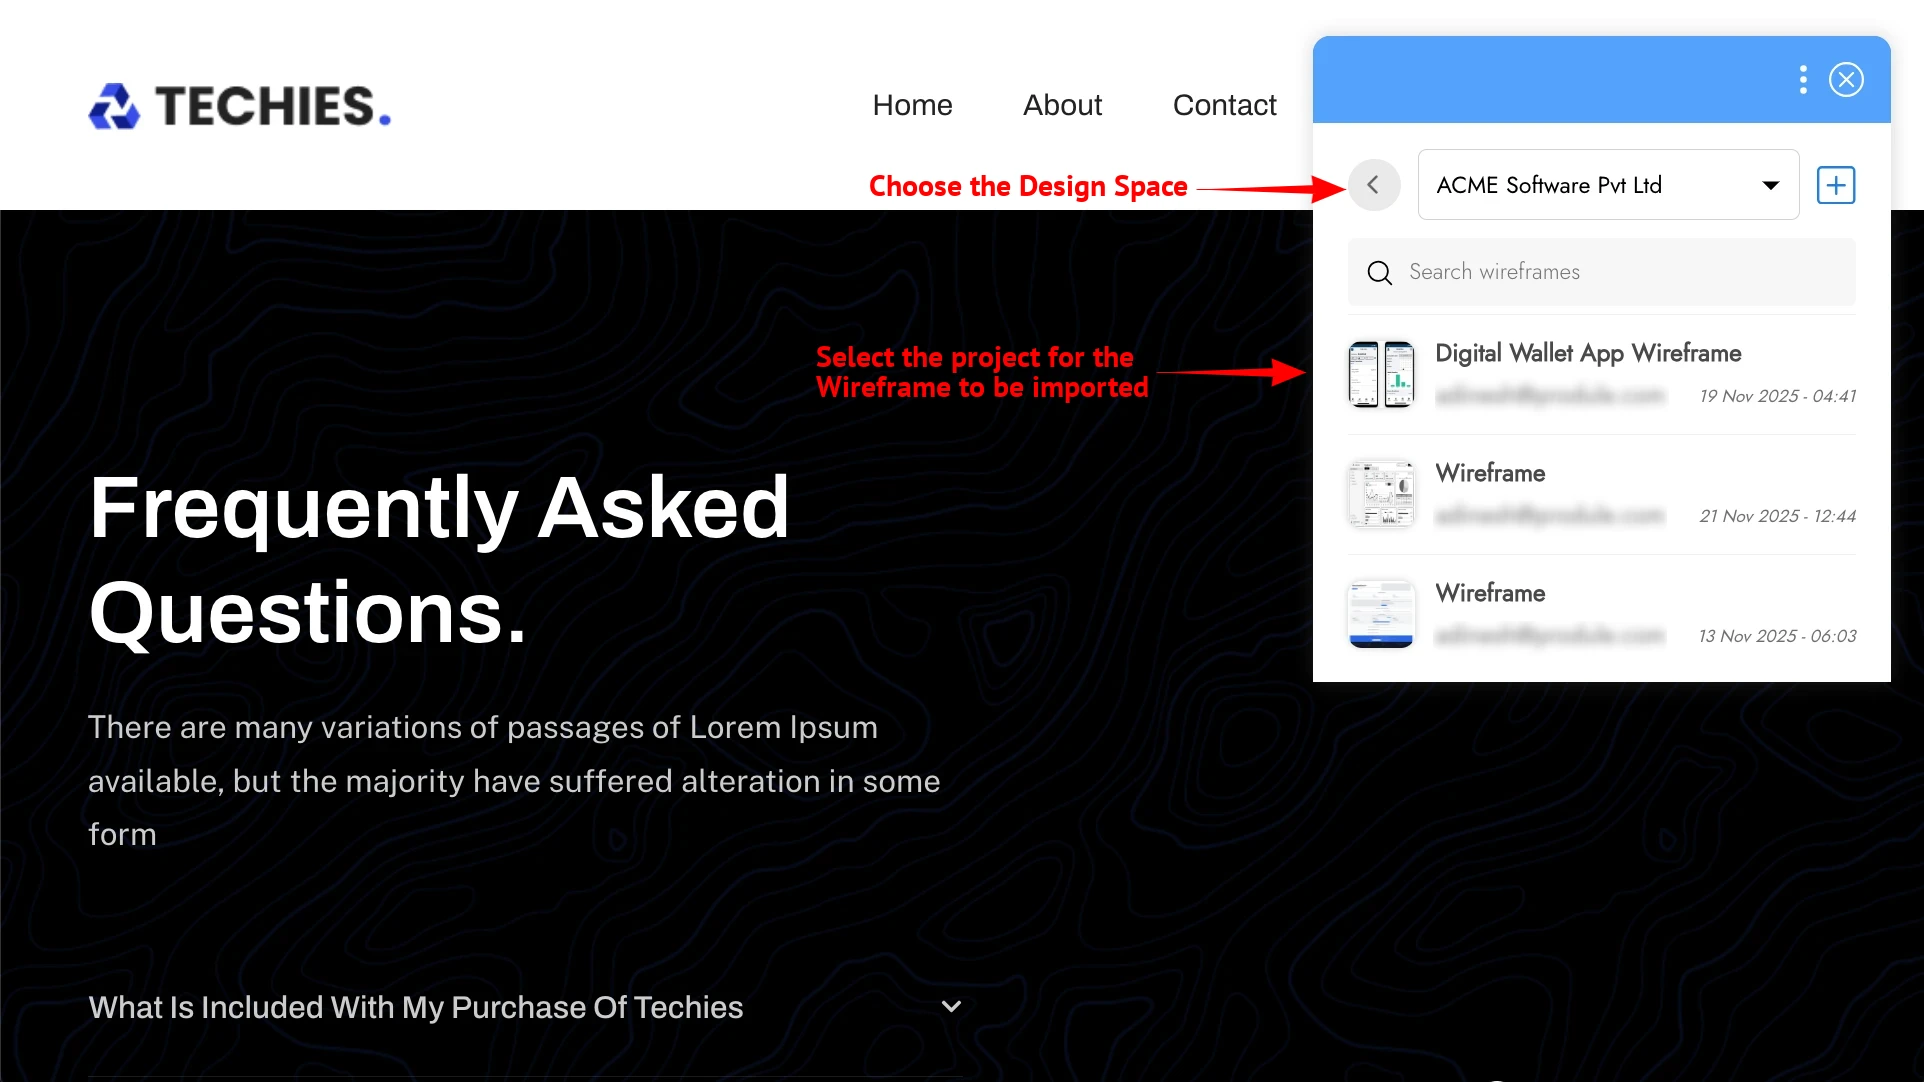Click the magnifier icon in the search bar
This screenshot has height=1082, width=1924.
[1379, 272]
